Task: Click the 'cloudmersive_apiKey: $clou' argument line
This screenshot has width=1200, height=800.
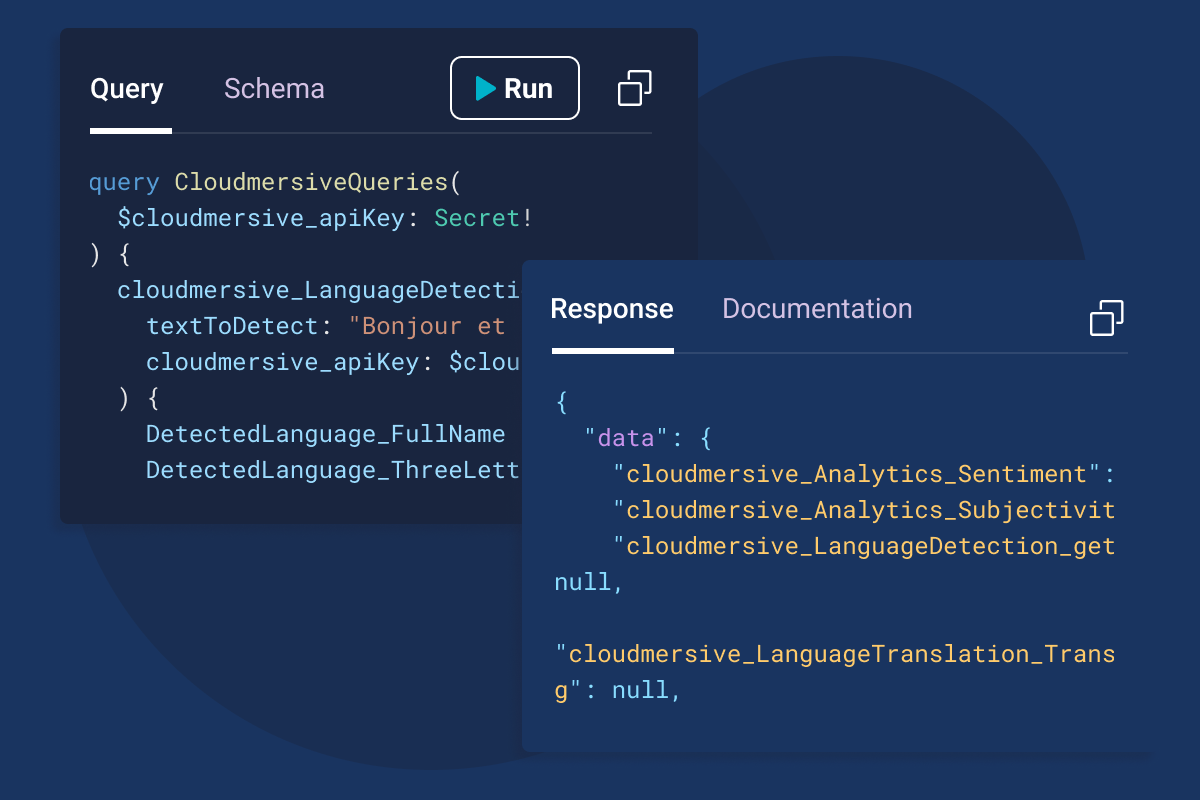Action: pyautogui.click(x=333, y=362)
